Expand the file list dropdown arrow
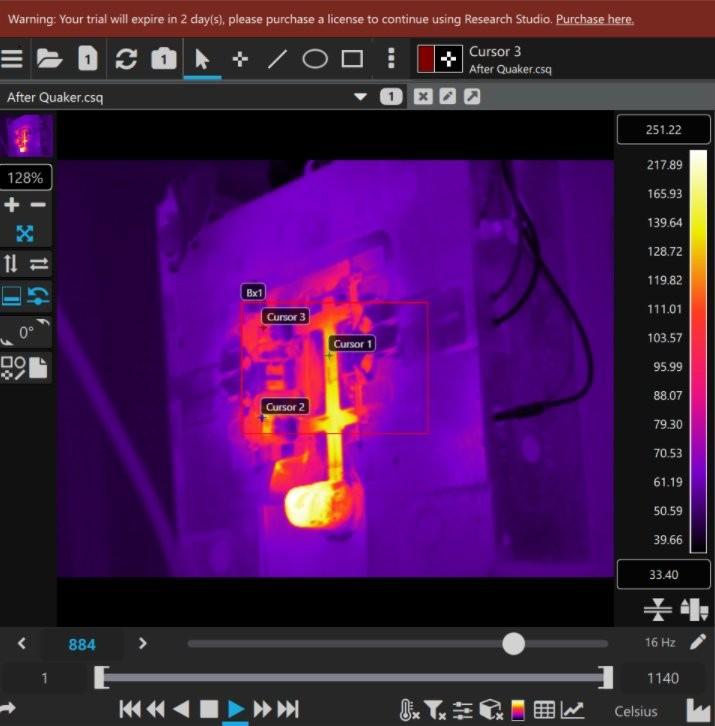Image resolution: width=715 pixels, height=726 pixels. tap(360, 97)
